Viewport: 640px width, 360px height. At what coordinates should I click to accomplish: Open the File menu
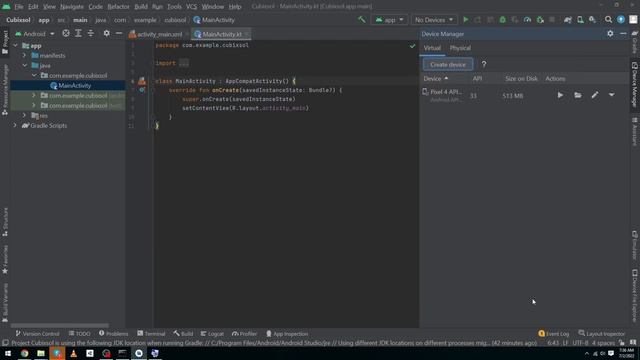(x=19, y=7)
